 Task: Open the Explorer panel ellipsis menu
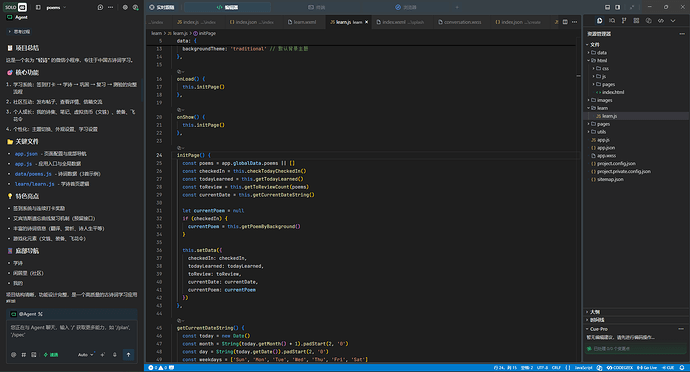(x=682, y=34)
